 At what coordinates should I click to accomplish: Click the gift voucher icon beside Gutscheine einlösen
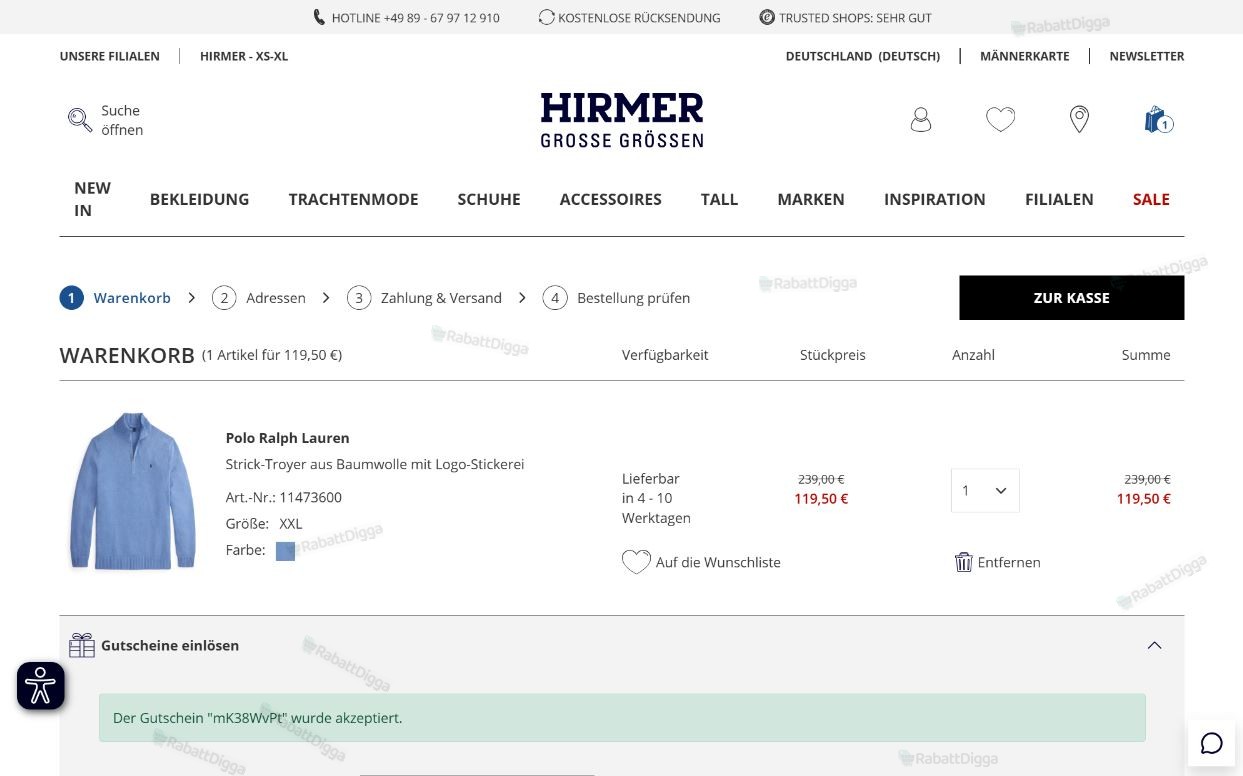tap(82, 645)
